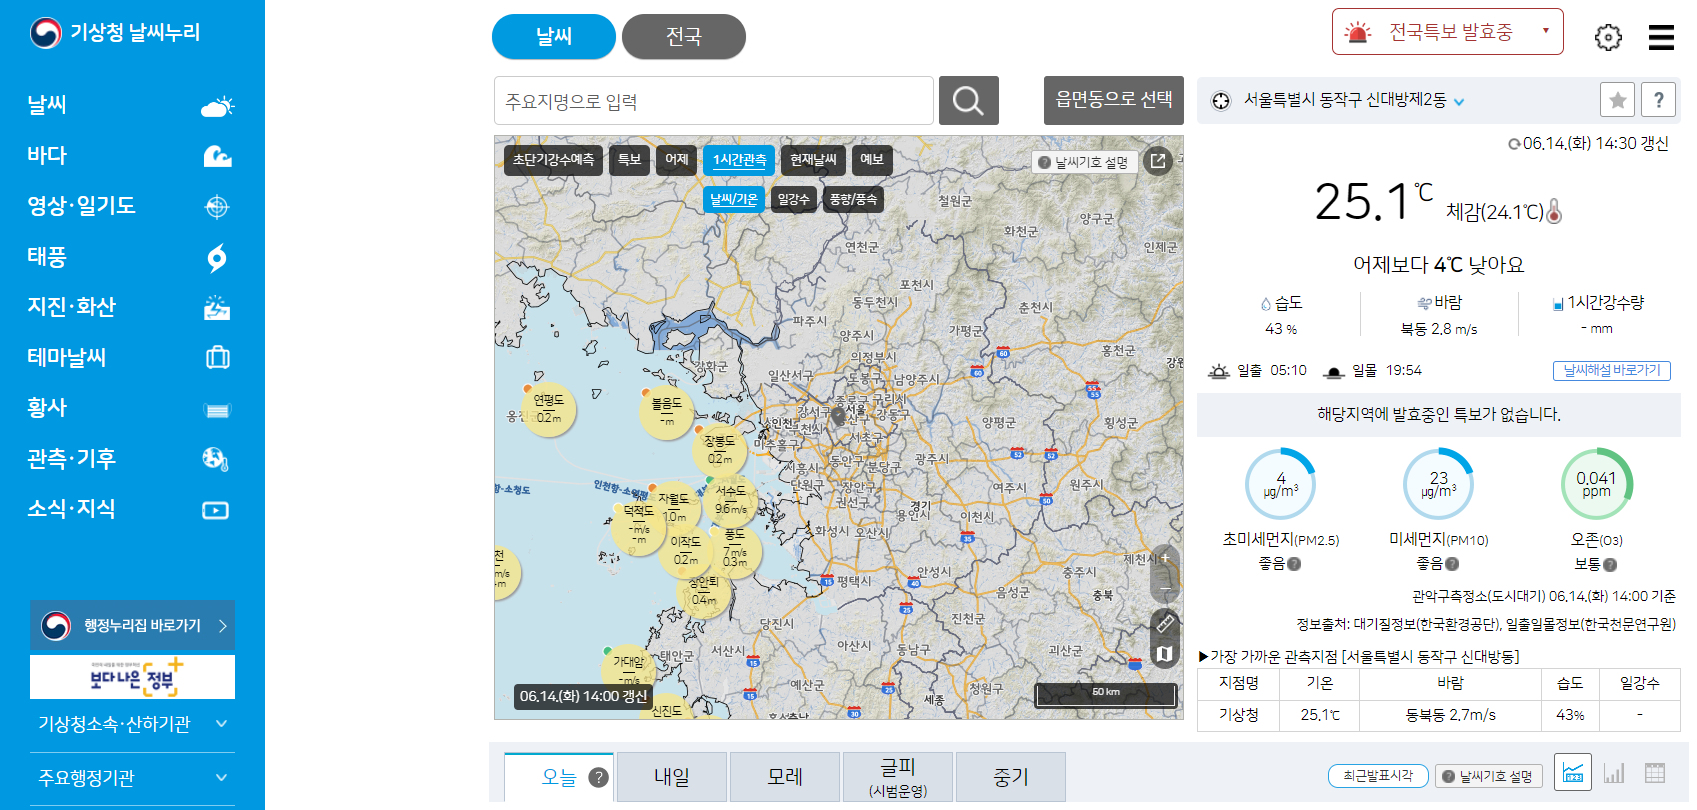Click the 연평도 observation marker on map
Image resolution: width=1697 pixels, height=810 pixels.
coord(548,409)
